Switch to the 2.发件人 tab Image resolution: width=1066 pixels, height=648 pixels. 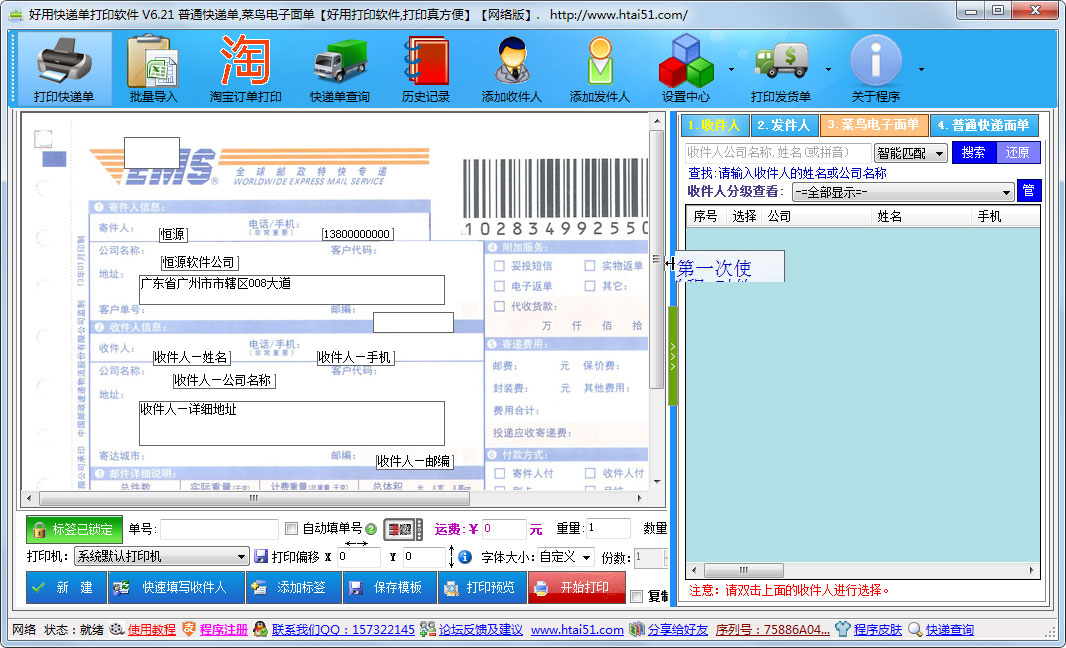click(784, 125)
